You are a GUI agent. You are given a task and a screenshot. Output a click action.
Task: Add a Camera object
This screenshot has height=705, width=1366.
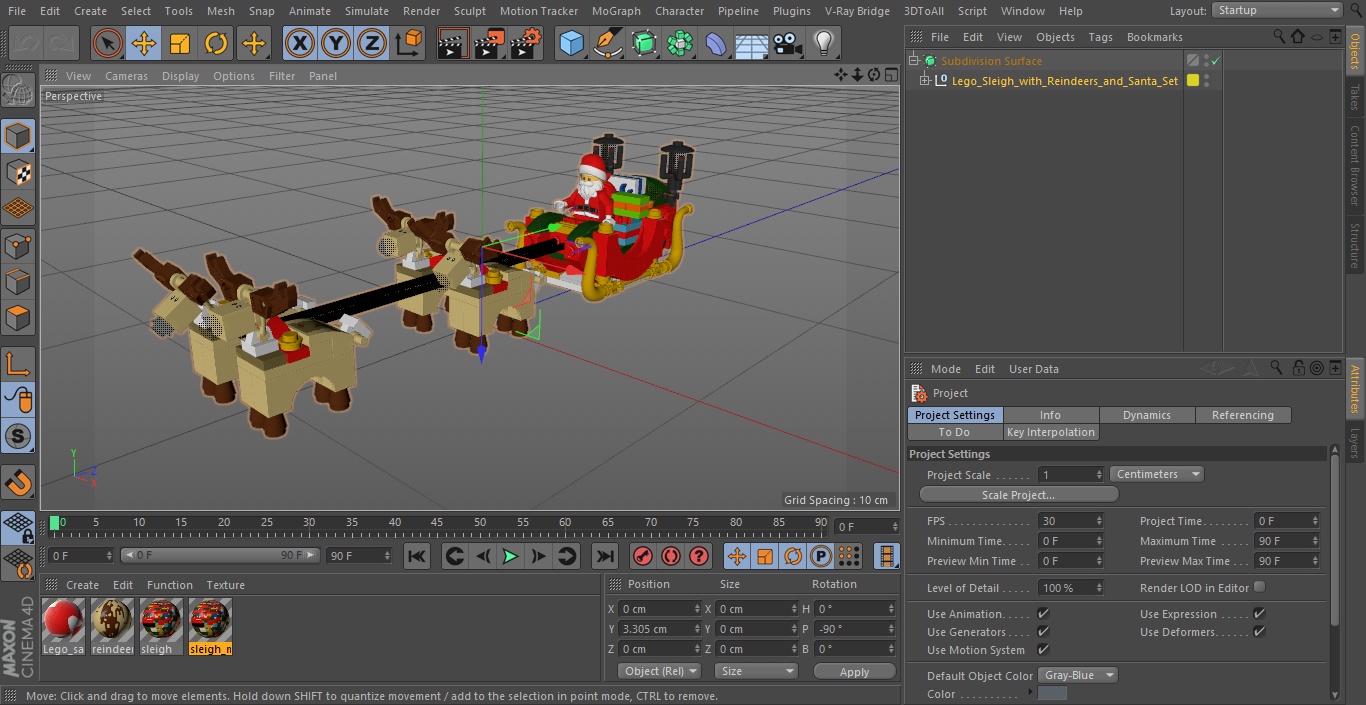click(x=788, y=43)
